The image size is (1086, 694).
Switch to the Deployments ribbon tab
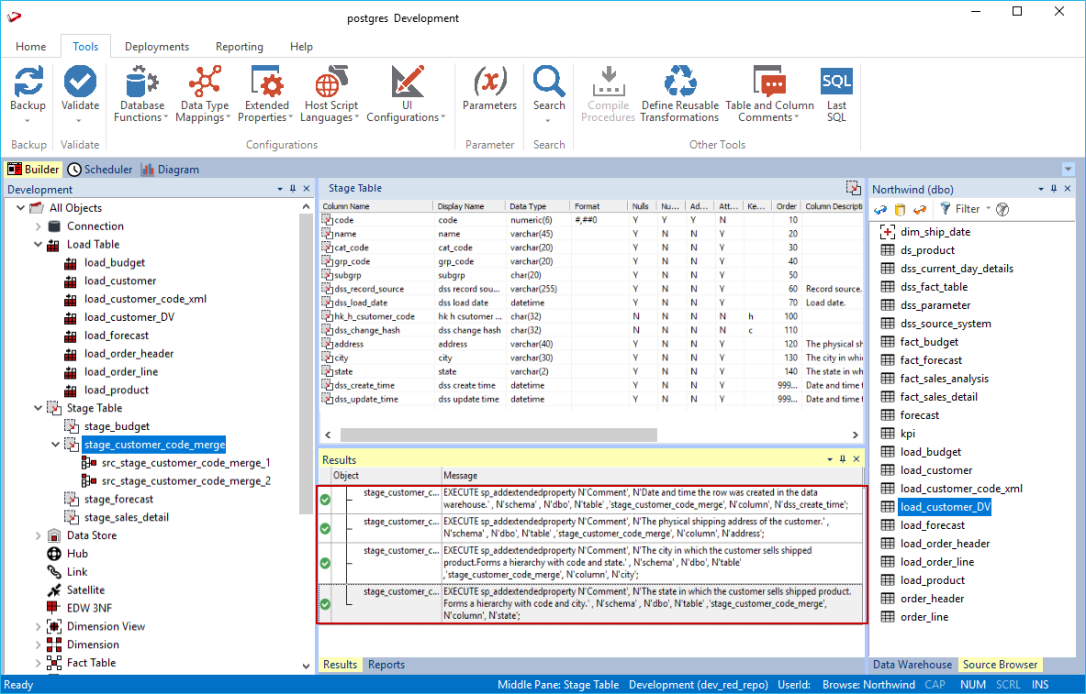tap(157, 47)
